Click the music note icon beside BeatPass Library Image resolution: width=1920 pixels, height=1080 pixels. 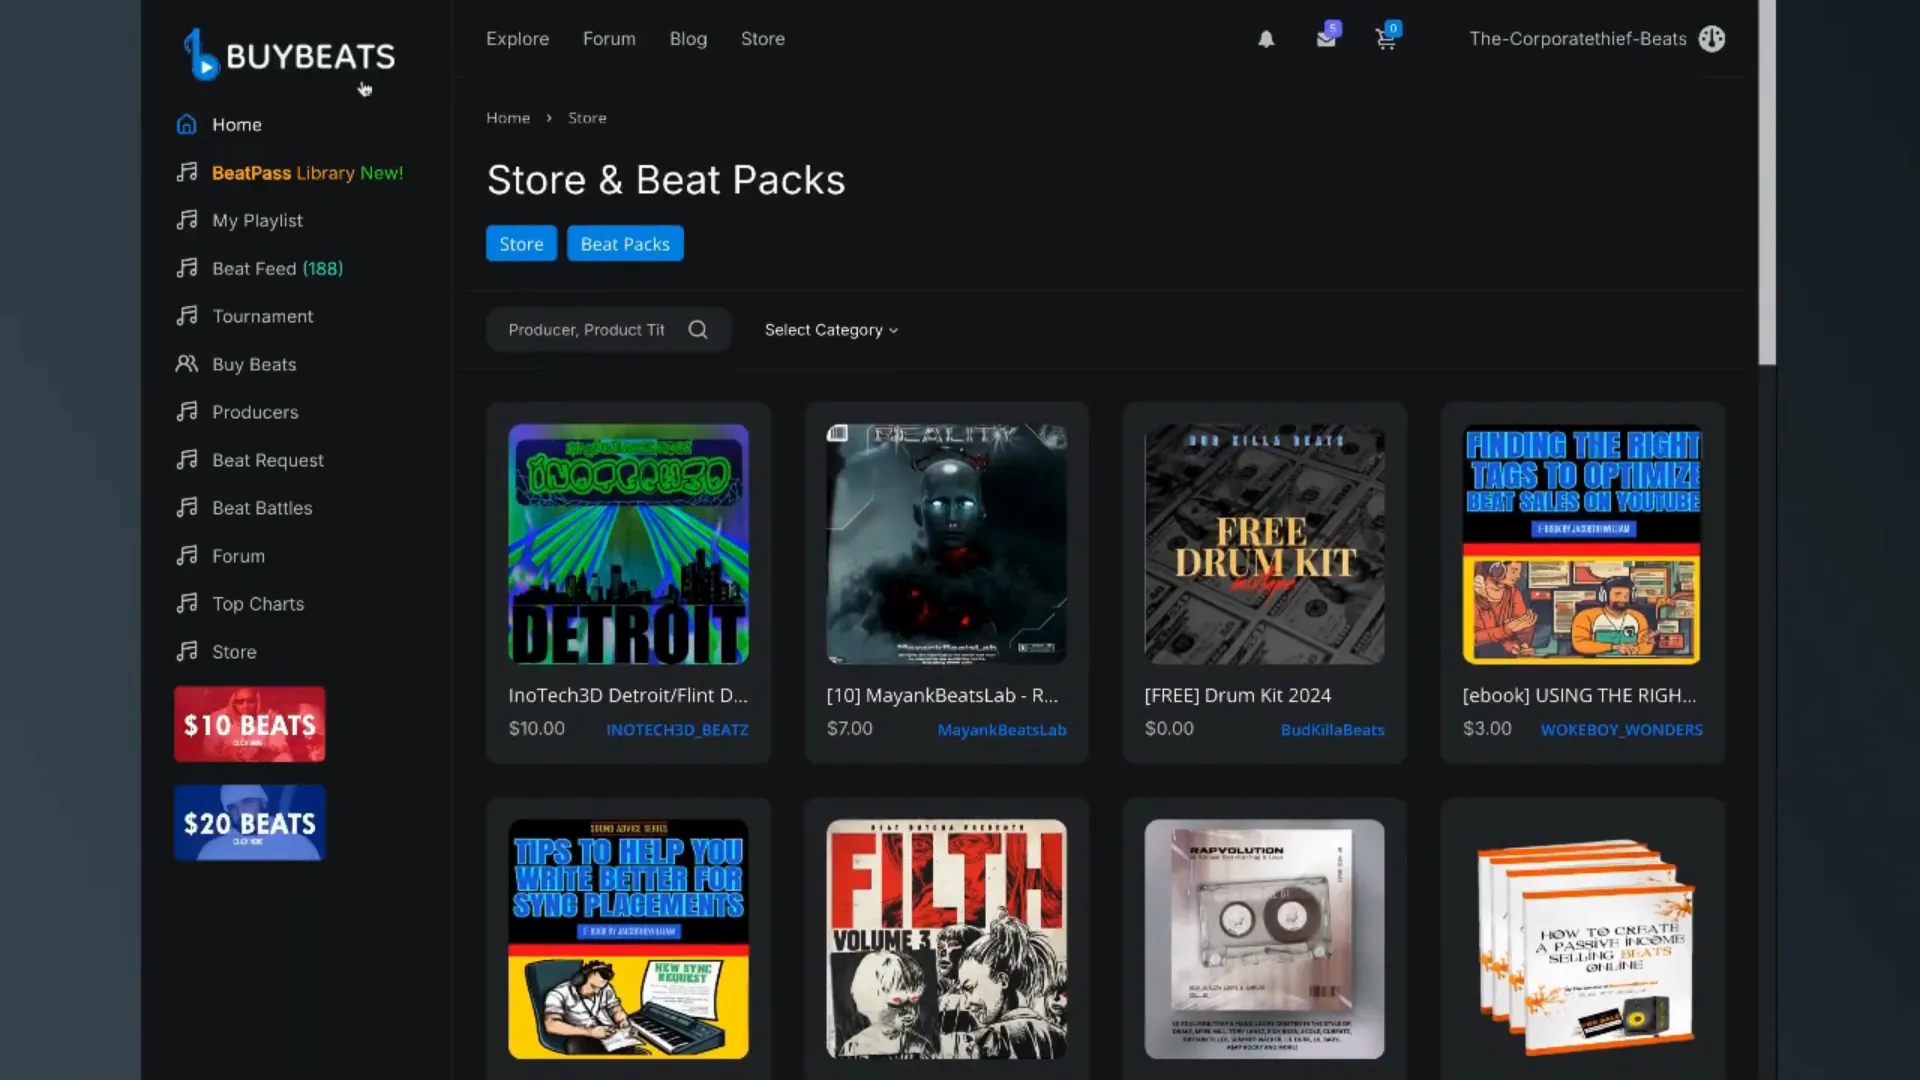(x=187, y=172)
